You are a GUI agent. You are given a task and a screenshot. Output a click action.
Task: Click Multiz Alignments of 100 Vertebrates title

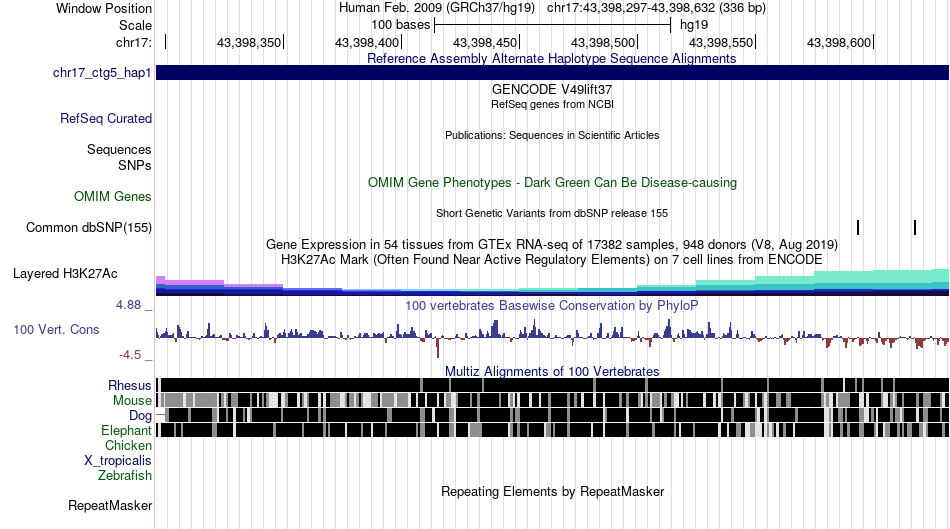point(552,371)
